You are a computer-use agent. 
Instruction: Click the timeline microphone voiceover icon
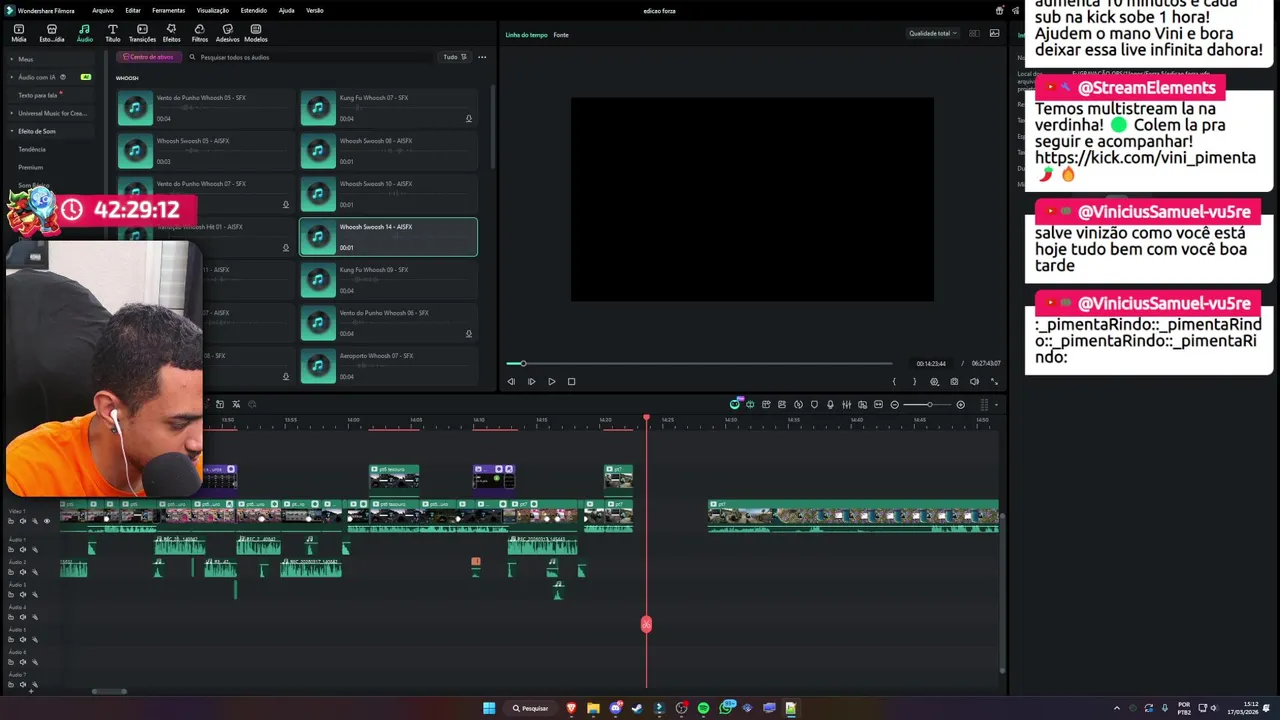[830, 404]
